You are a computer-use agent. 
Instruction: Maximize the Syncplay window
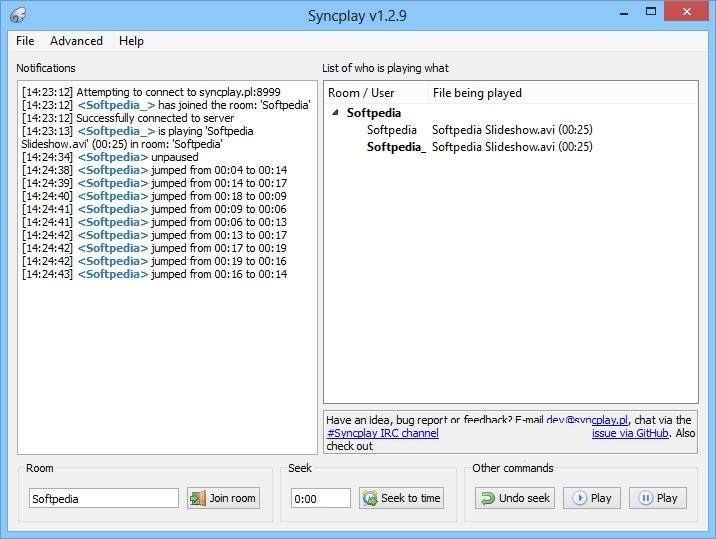click(651, 12)
